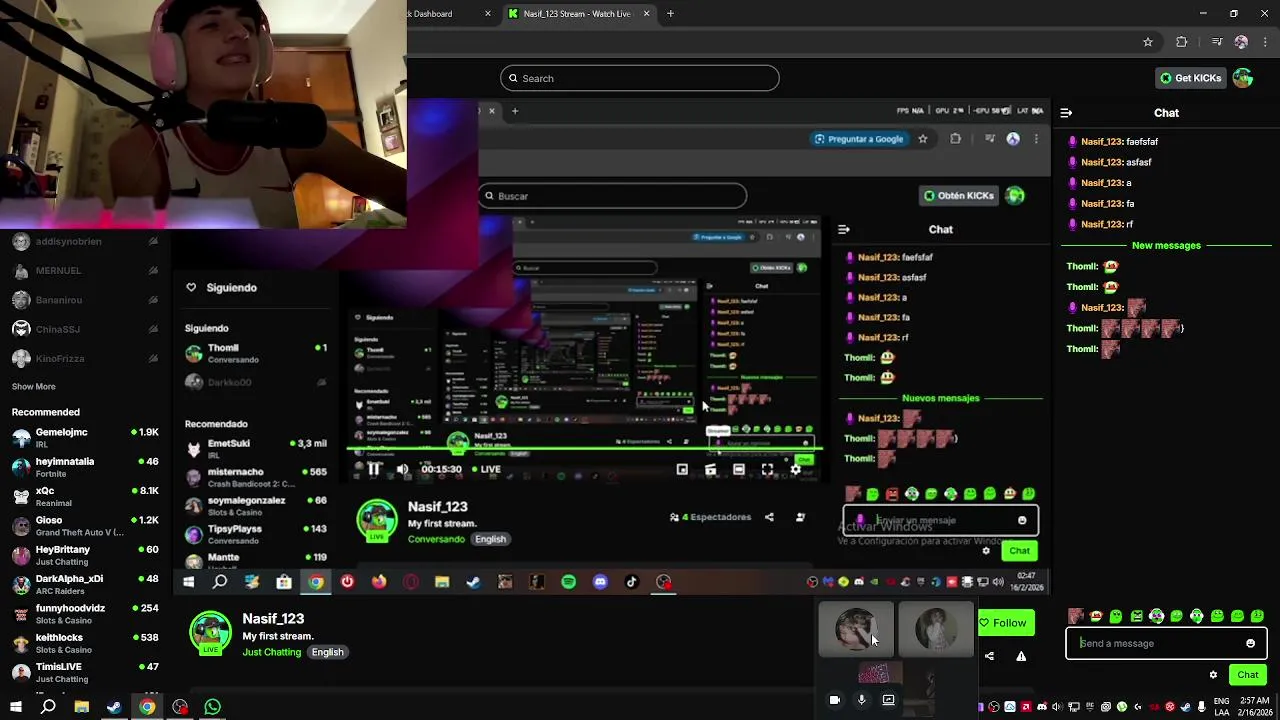Open the ChinaSSJ followed channel
The height and width of the screenshot is (720, 1280).
pos(85,329)
